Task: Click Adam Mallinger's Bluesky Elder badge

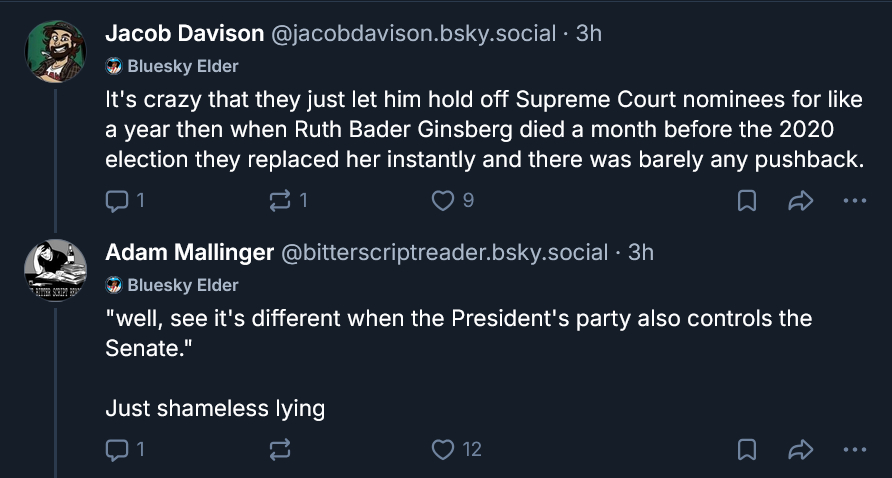Action: [172, 285]
